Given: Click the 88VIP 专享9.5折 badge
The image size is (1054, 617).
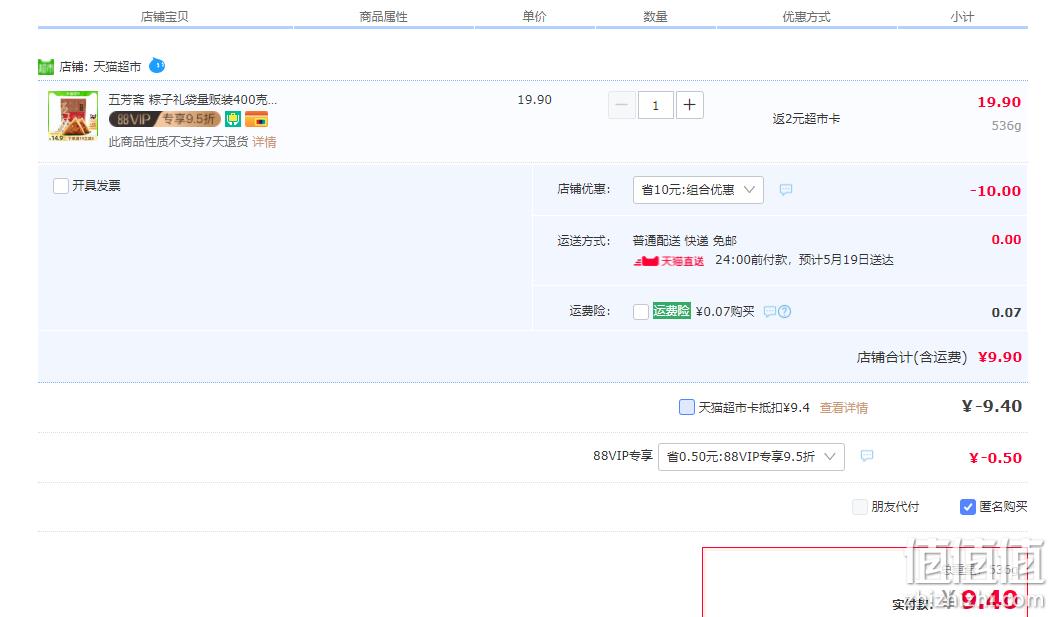Looking at the screenshot, I should coord(165,120).
